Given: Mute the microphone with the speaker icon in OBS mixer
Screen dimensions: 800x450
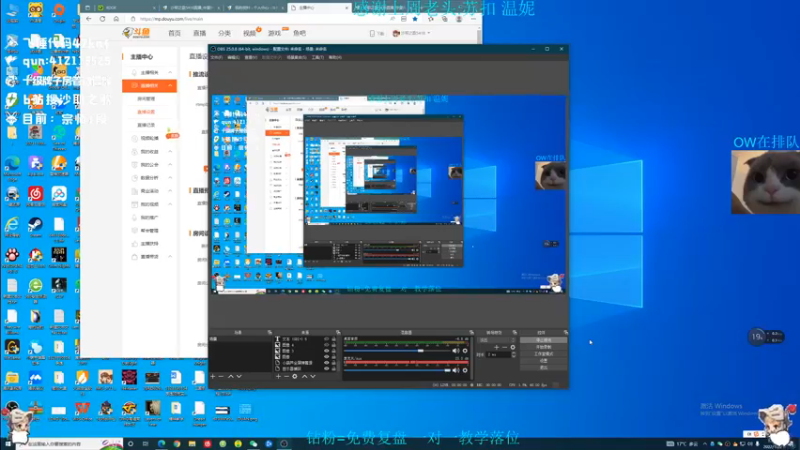Looking at the screenshot, I should [456, 370].
